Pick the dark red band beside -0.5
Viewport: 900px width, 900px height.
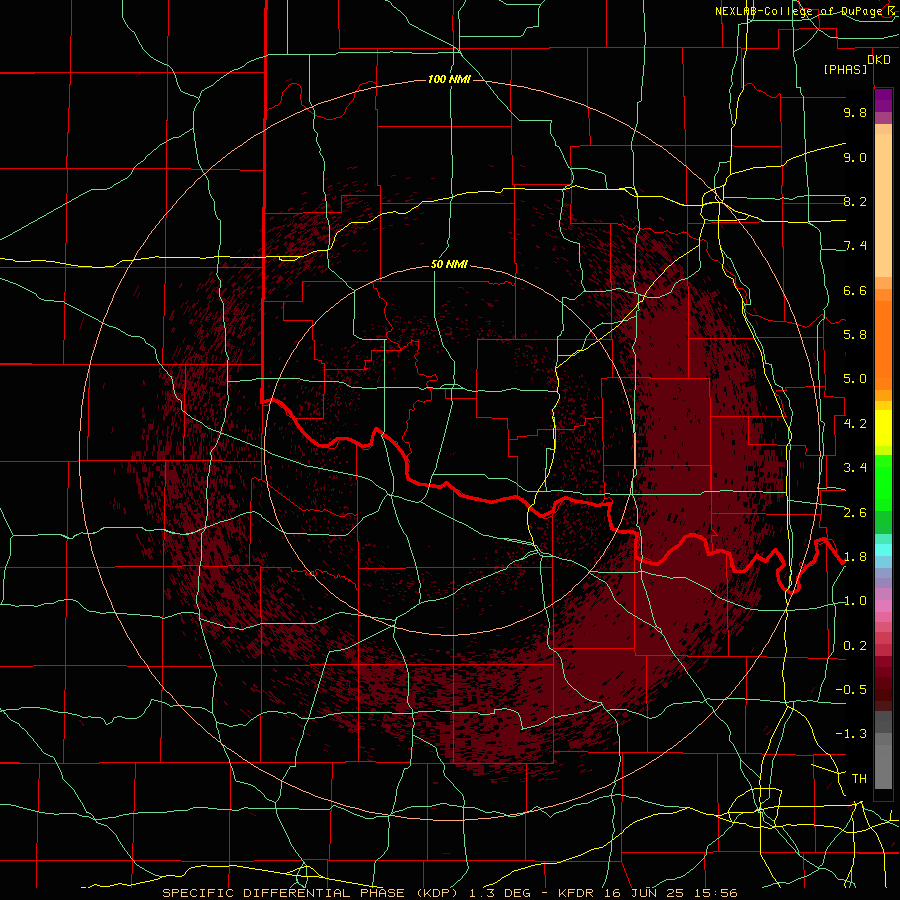pyautogui.click(x=883, y=690)
